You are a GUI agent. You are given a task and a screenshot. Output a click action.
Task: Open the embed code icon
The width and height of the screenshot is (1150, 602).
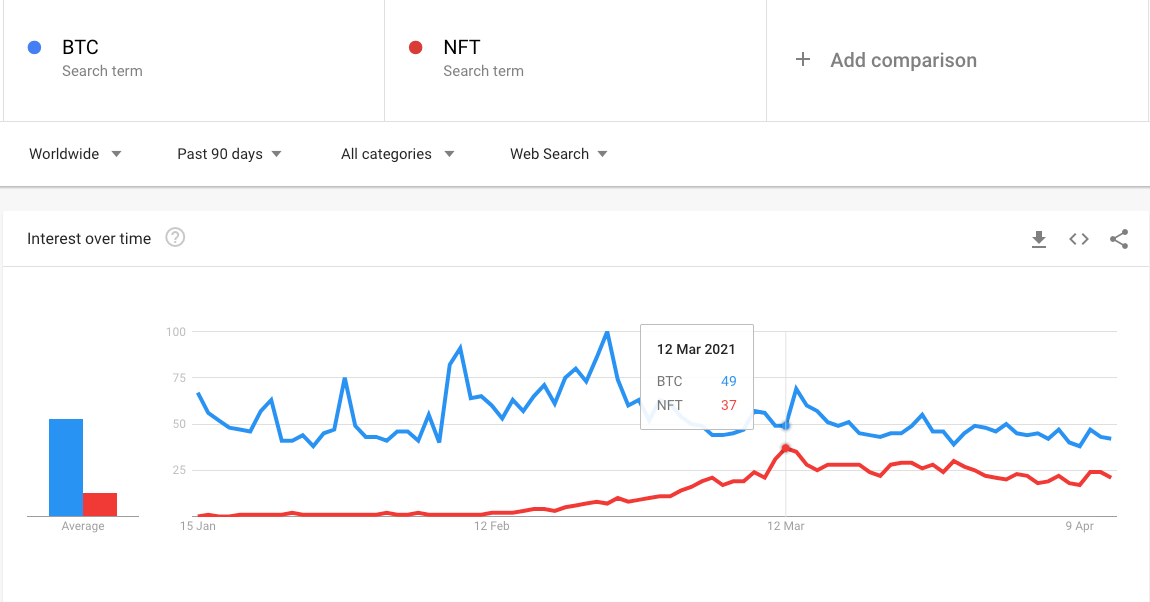[1079, 239]
